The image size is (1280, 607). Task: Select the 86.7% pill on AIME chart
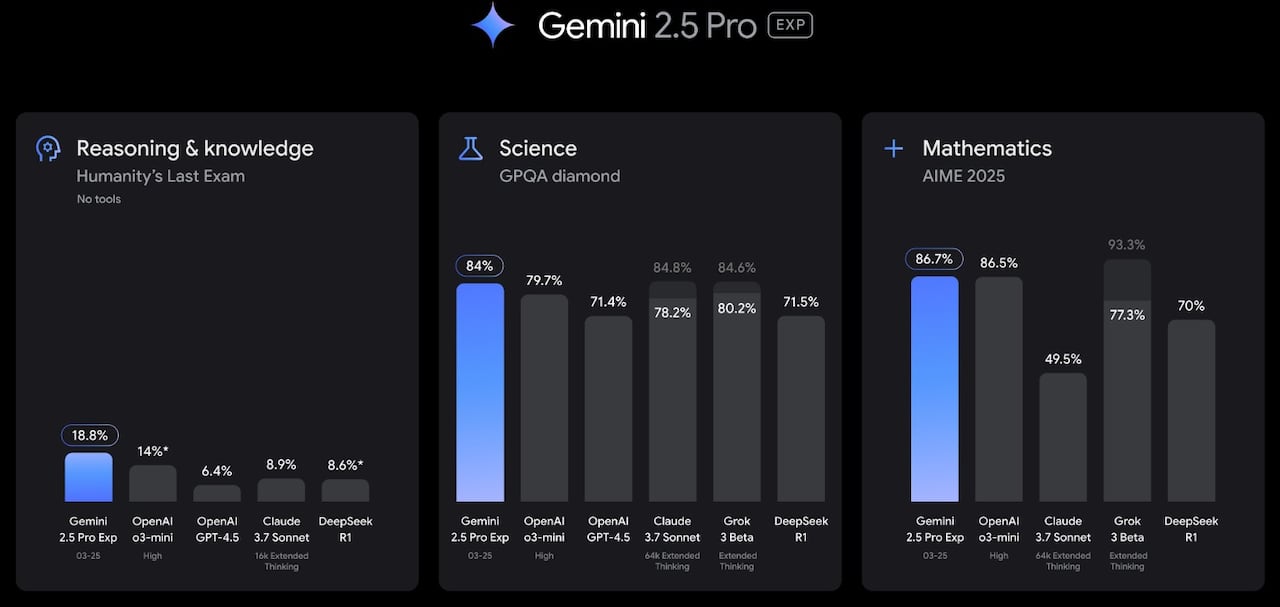pos(934,260)
